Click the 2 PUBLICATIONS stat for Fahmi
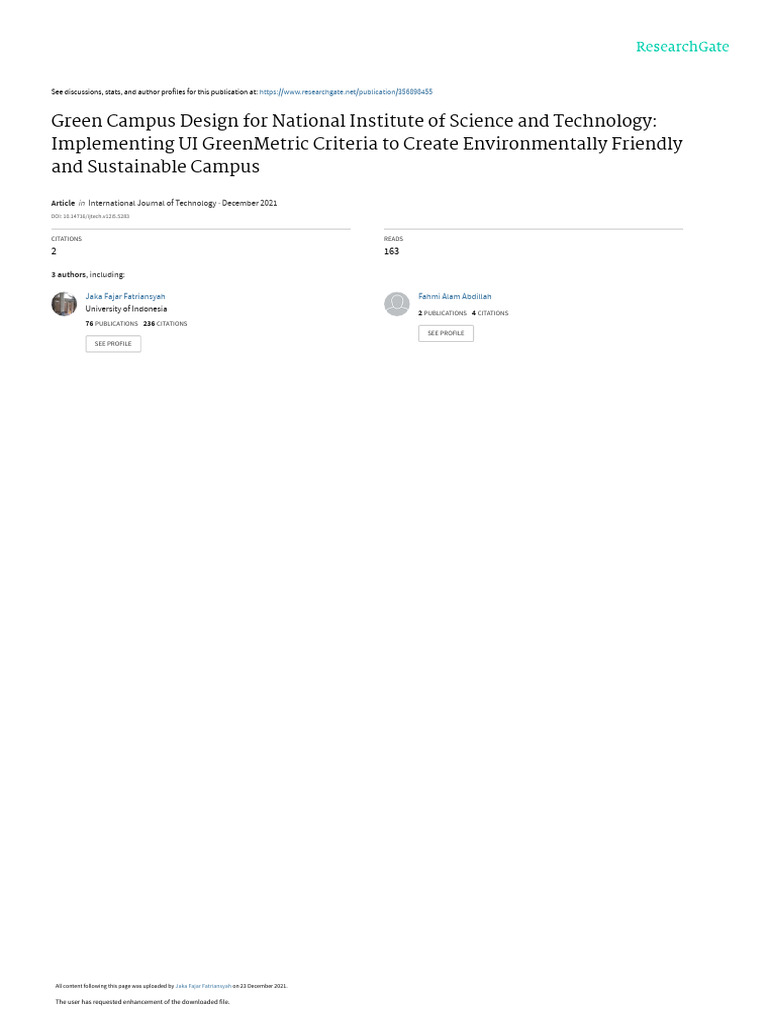This screenshot has height=1024, width=768. (x=442, y=313)
